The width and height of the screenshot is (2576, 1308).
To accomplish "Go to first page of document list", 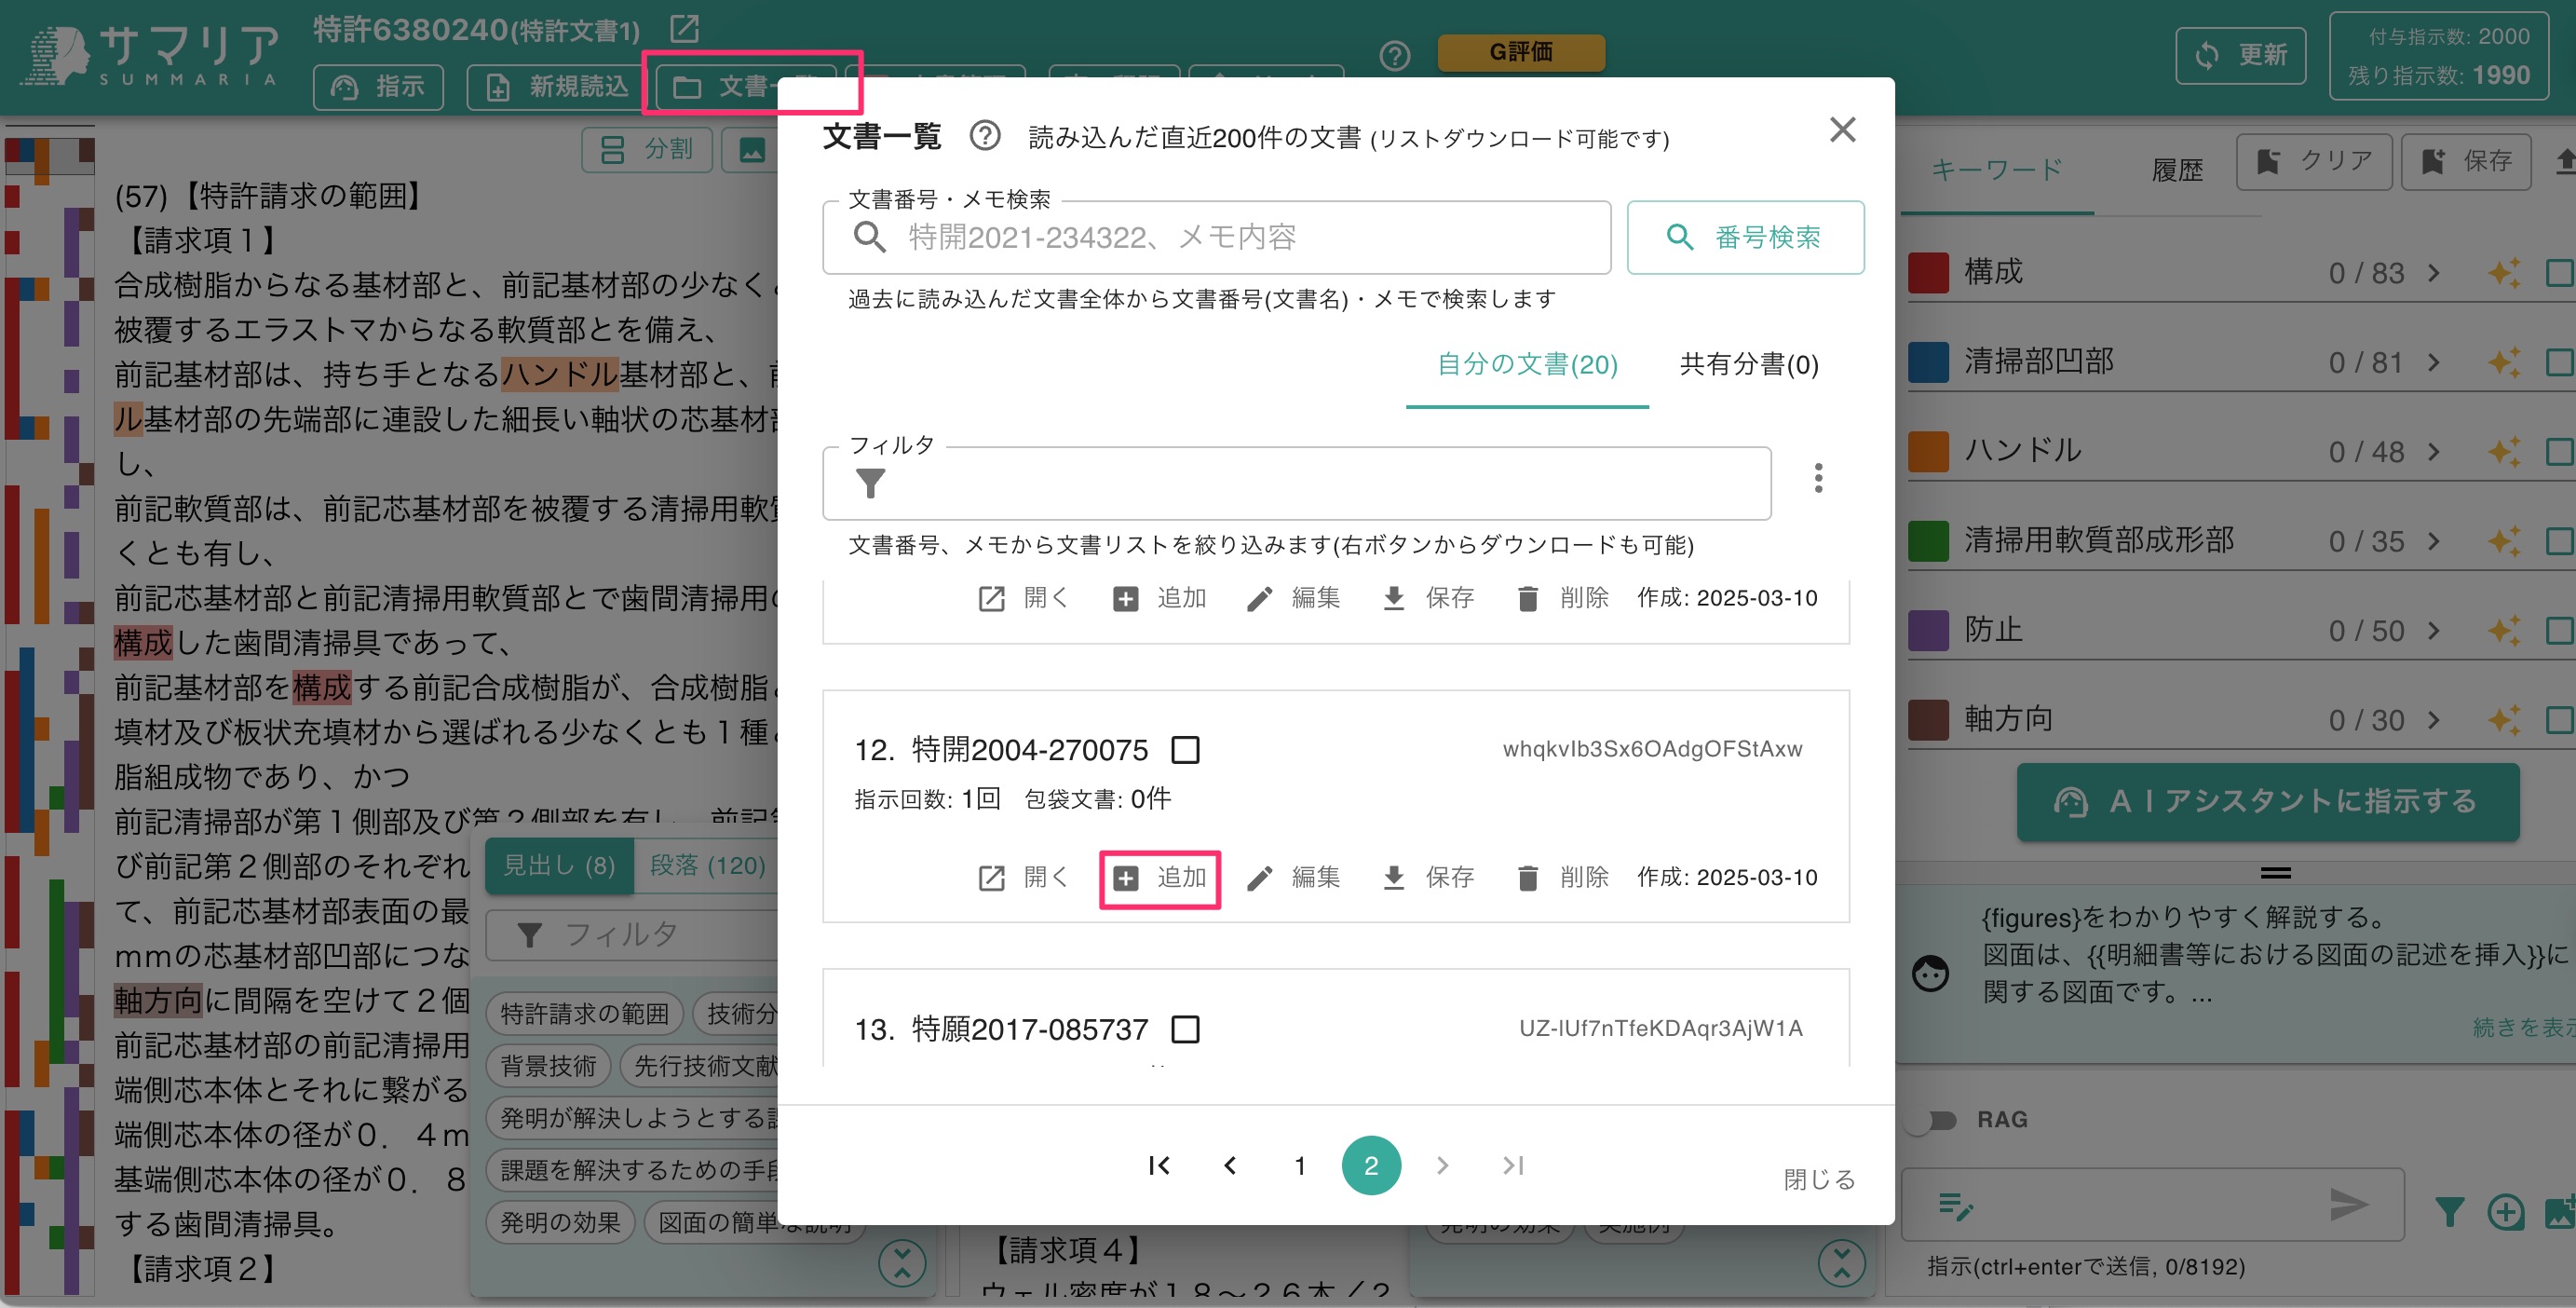I will [1159, 1165].
